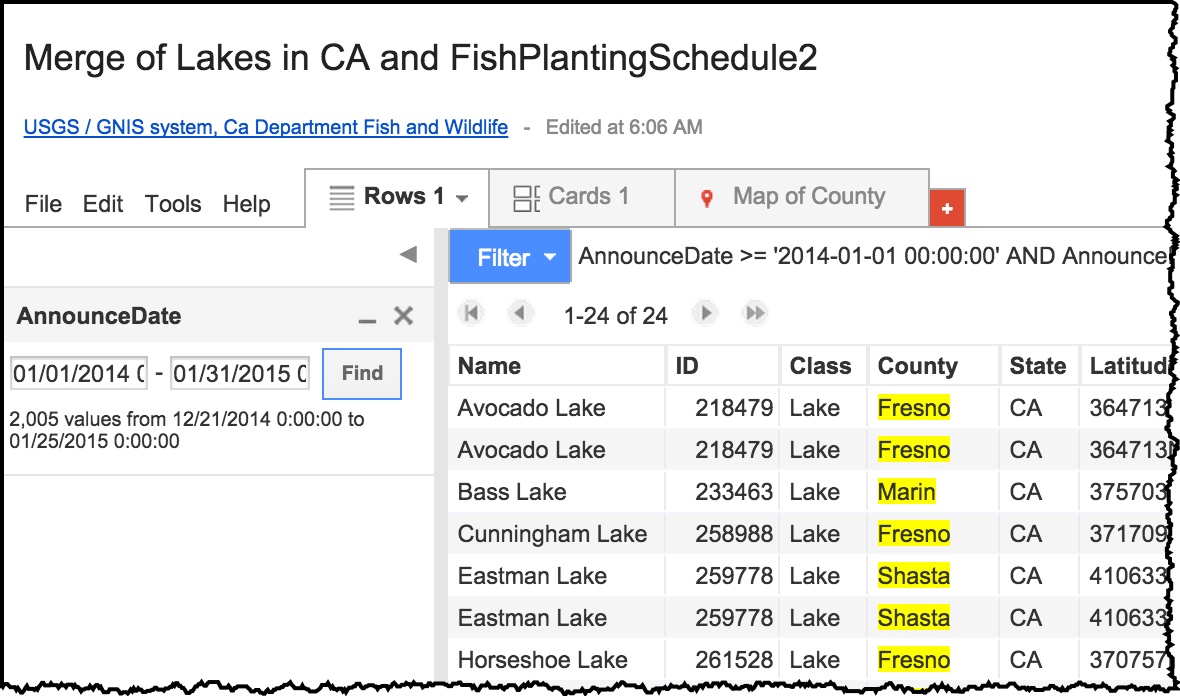Click the Find button
This screenshot has height=696, width=1180.
pos(362,374)
